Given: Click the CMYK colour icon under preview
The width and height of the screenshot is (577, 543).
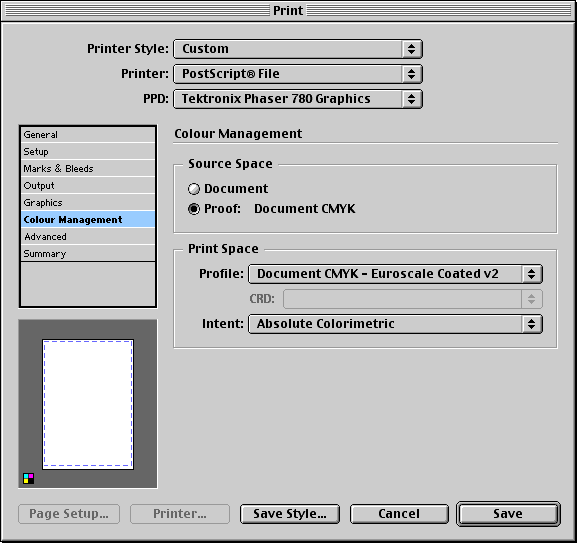Looking at the screenshot, I should (x=28, y=478).
